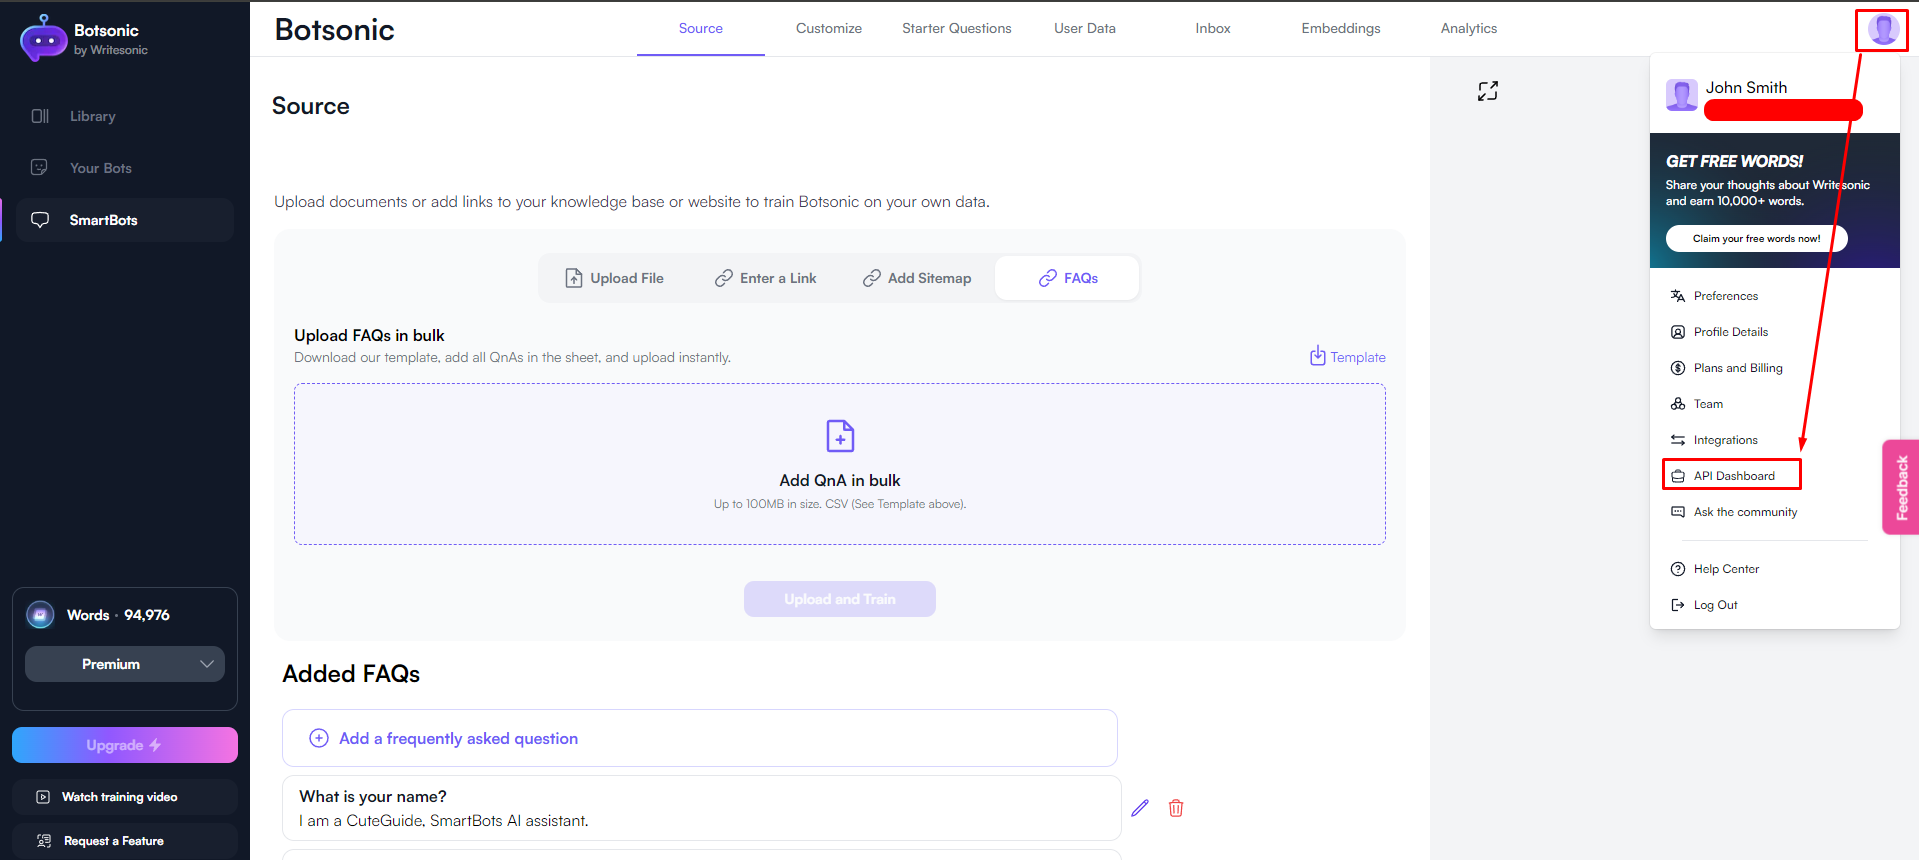
Task: Click the plus circle icon for new FAQ
Action: coord(319,738)
